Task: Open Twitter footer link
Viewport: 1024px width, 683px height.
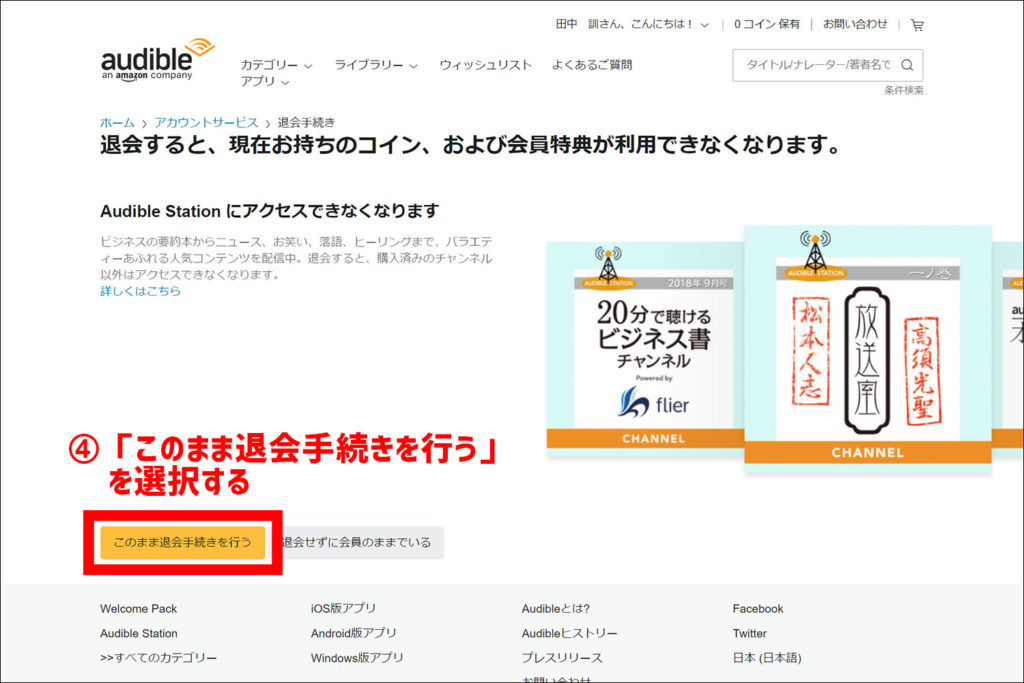Action: [x=749, y=633]
